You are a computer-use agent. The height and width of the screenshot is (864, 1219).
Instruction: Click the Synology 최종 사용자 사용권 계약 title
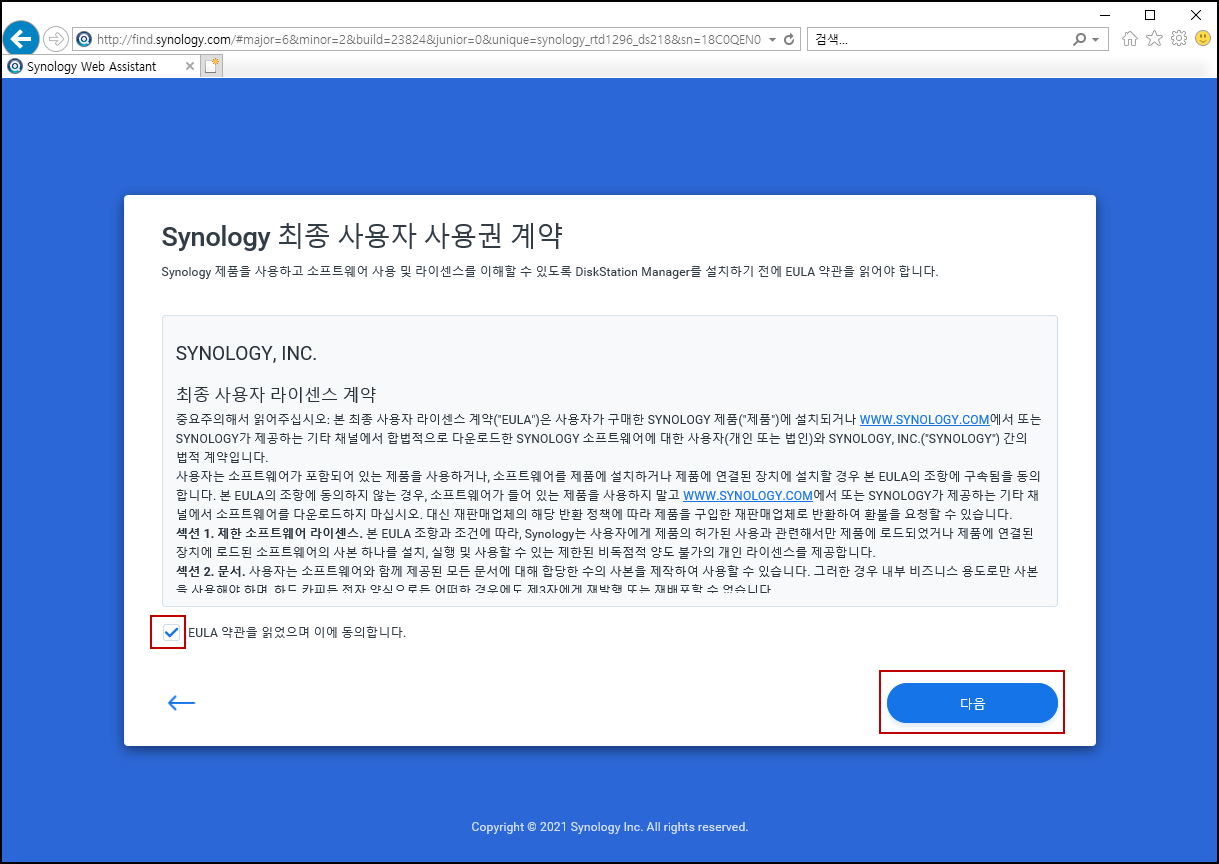click(362, 237)
